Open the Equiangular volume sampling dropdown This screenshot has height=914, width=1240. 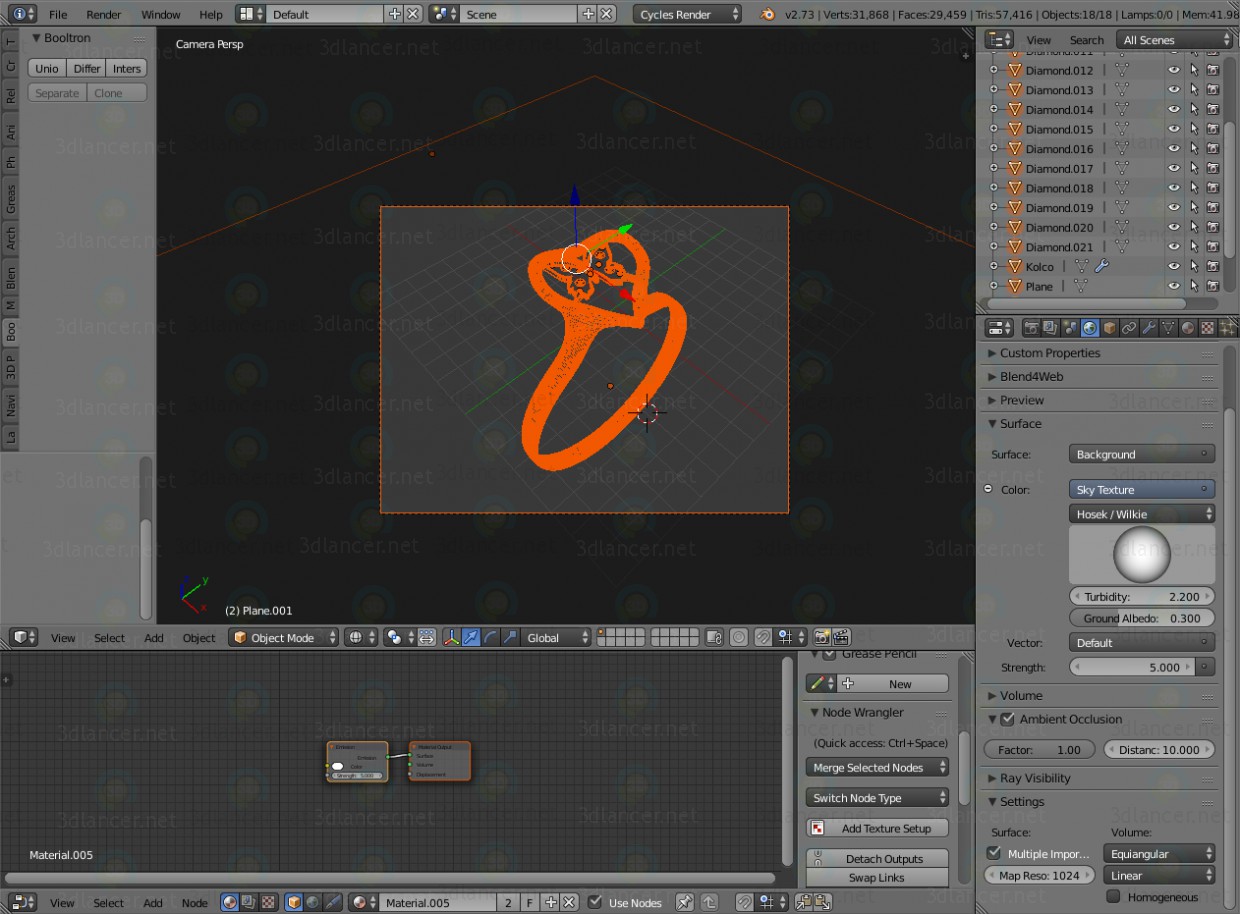coord(1160,854)
